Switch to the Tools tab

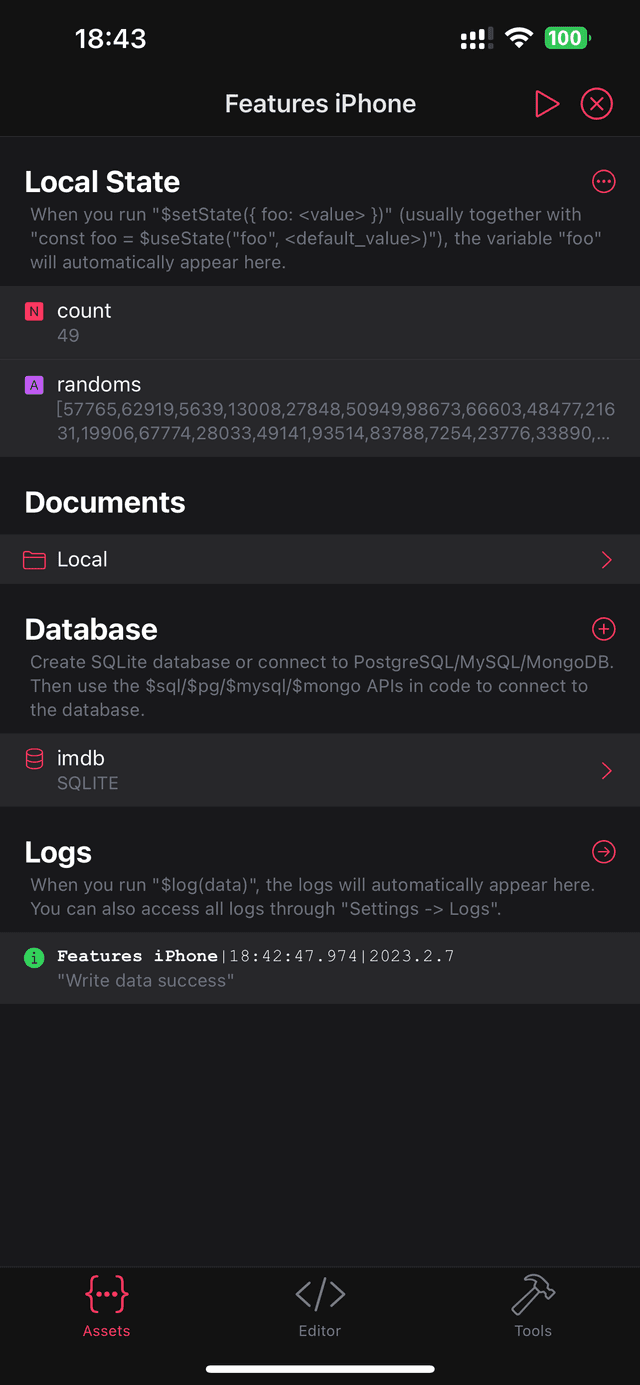click(x=533, y=1306)
